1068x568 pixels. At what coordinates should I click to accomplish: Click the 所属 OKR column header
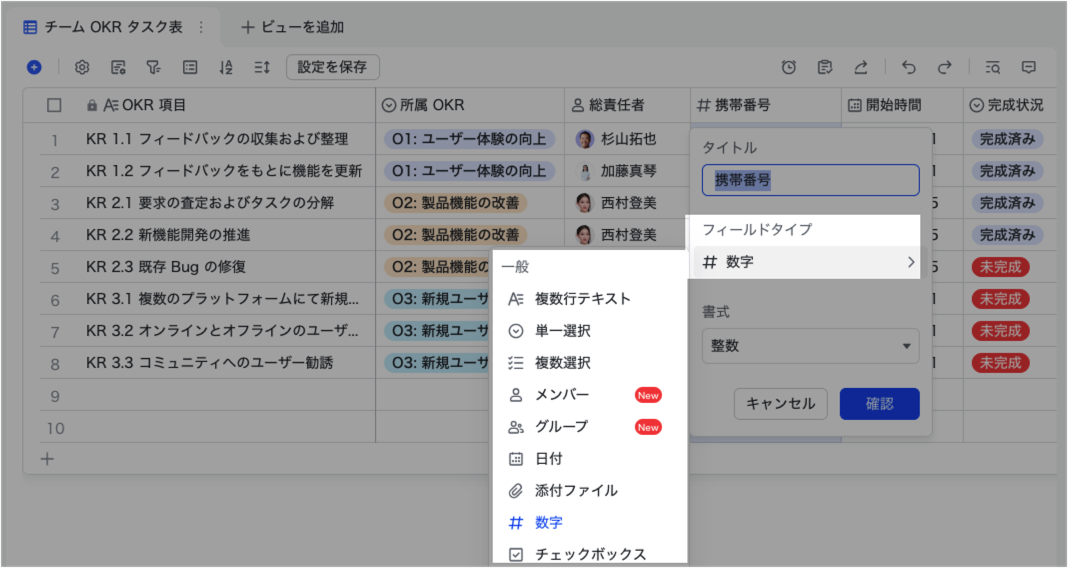[470, 105]
